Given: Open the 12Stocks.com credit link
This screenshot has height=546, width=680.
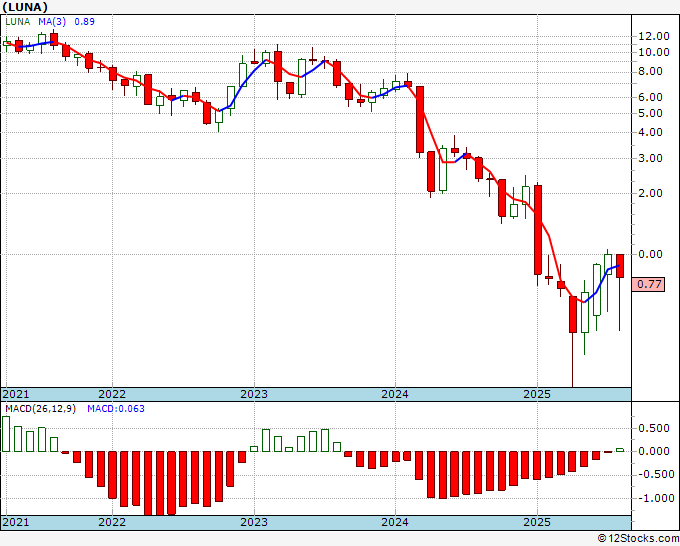Looking at the screenshot, I should (638, 539).
